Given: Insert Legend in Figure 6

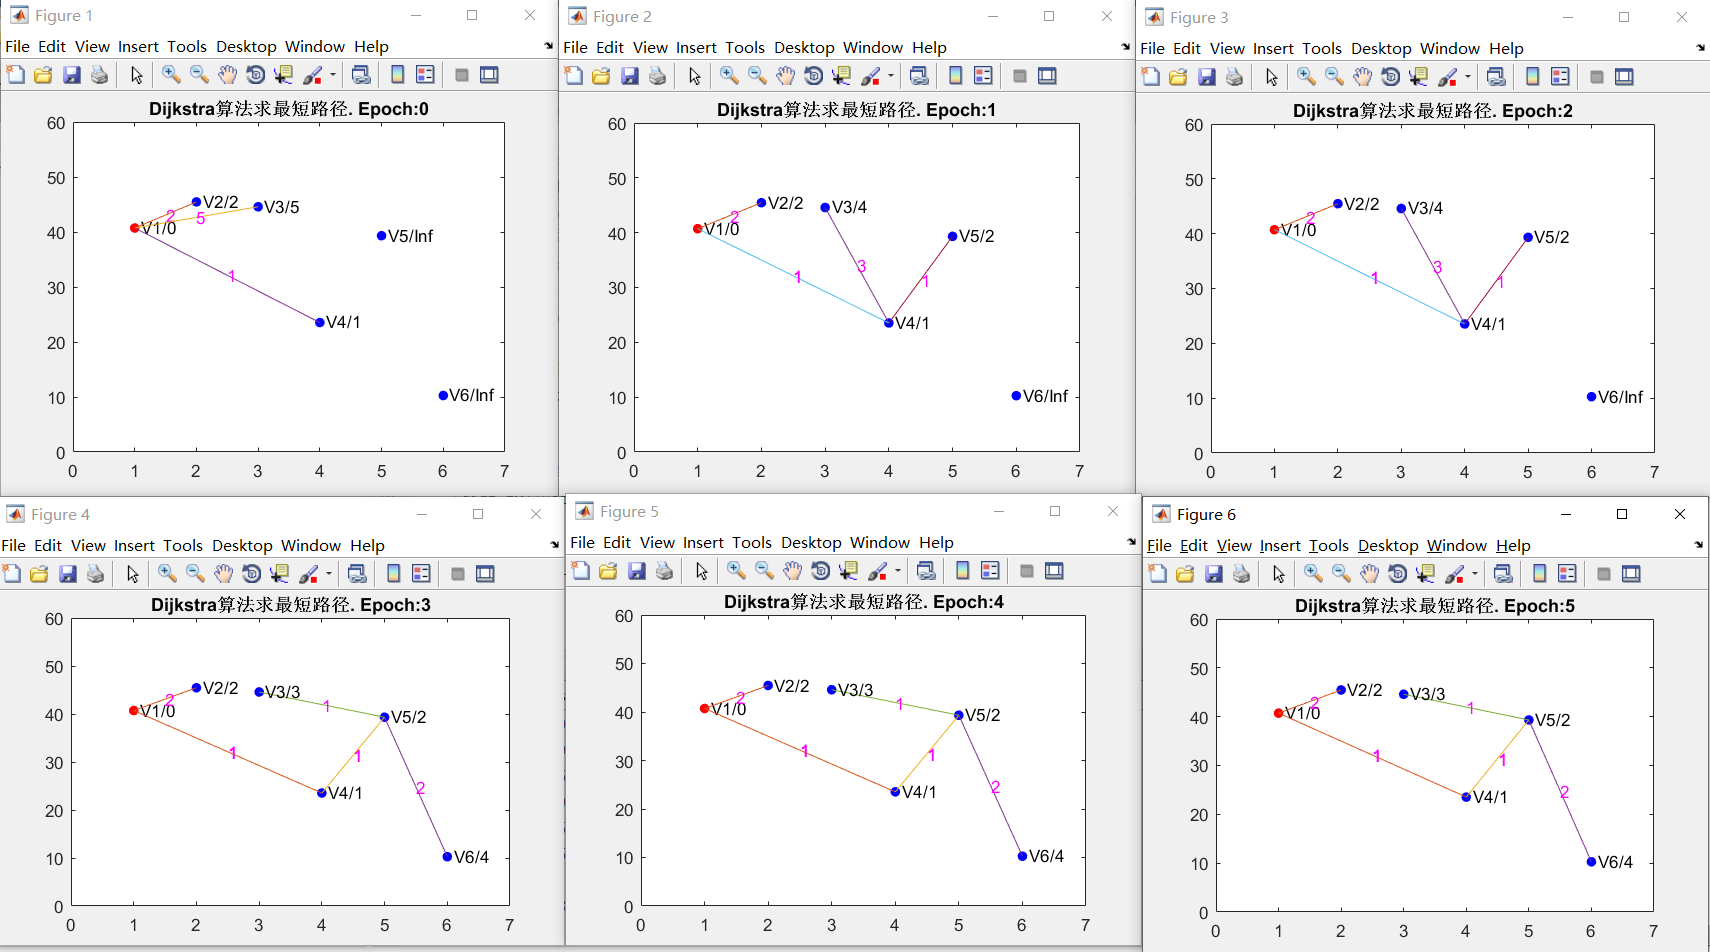Looking at the screenshot, I should 1567,574.
